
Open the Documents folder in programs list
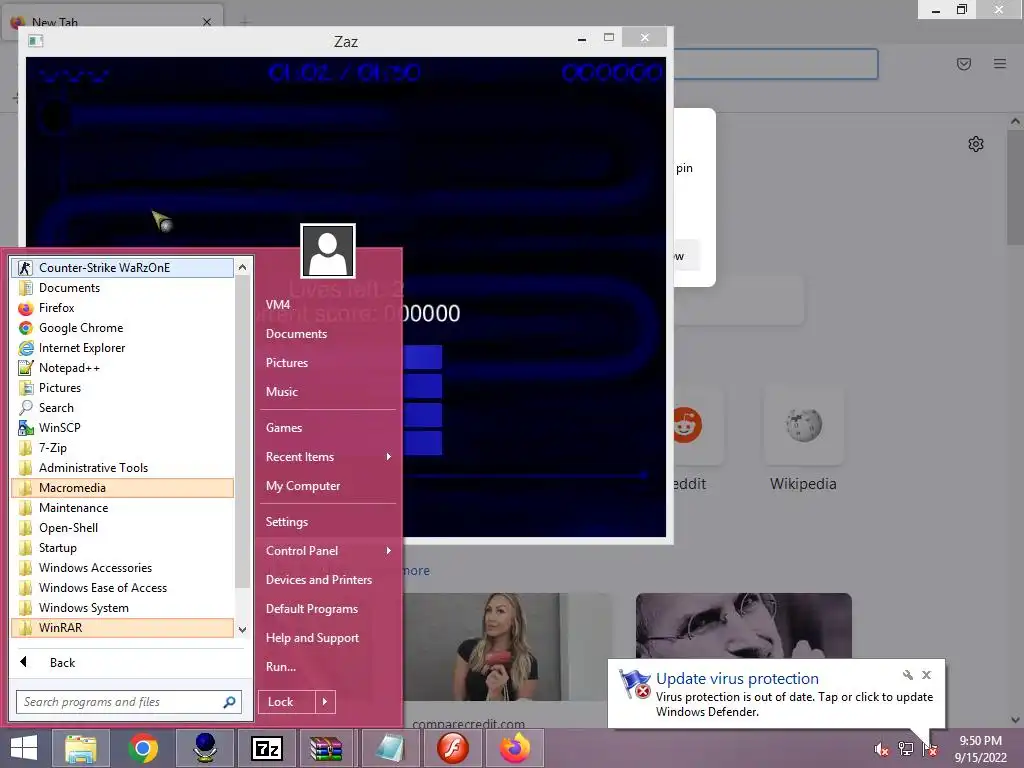pos(122,288)
